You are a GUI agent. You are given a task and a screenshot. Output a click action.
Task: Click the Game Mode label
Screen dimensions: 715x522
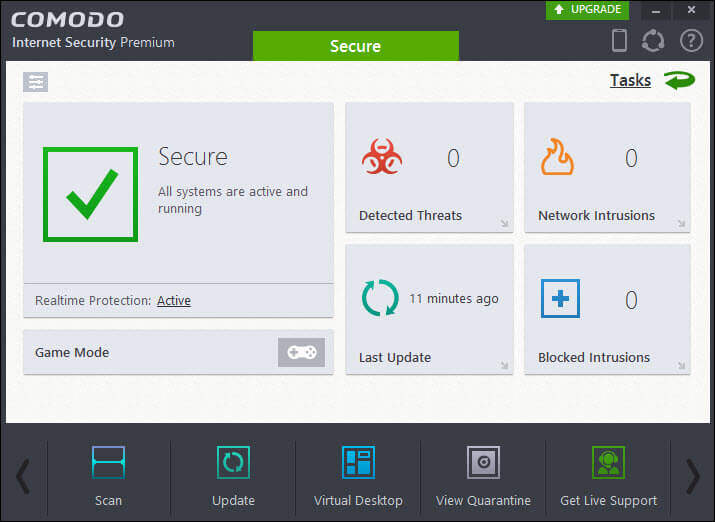[72, 352]
